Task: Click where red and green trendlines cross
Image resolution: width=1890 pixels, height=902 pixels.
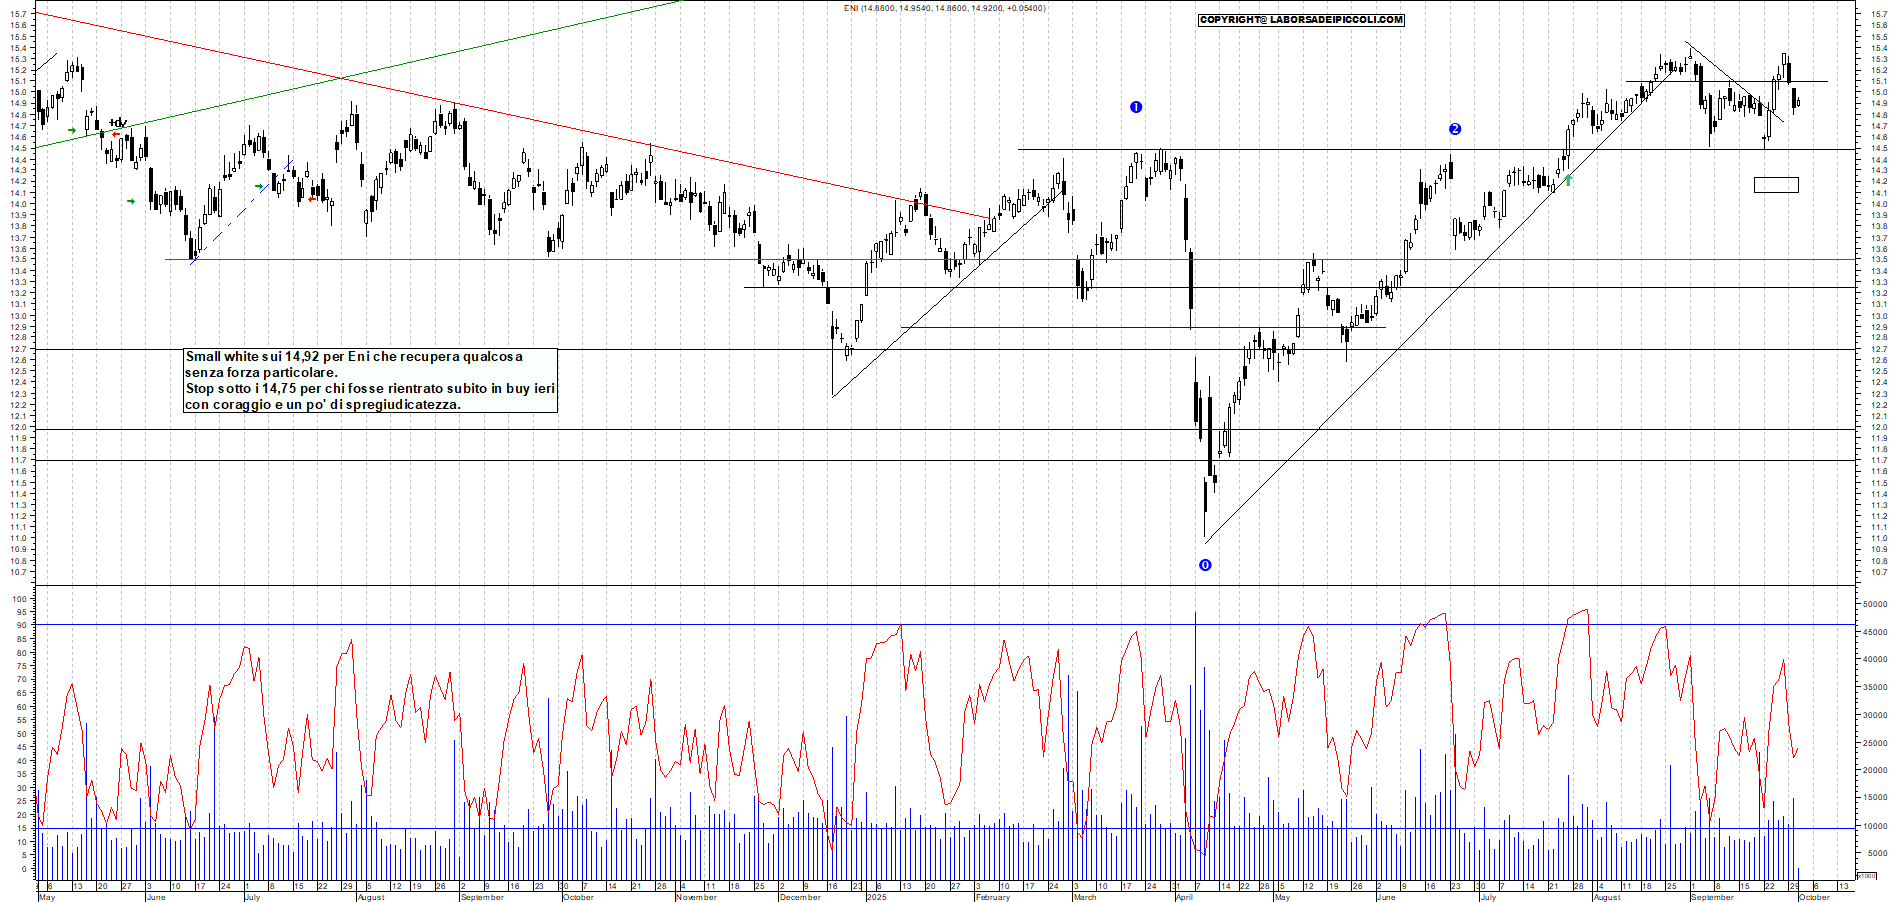Action: tap(341, 77)
